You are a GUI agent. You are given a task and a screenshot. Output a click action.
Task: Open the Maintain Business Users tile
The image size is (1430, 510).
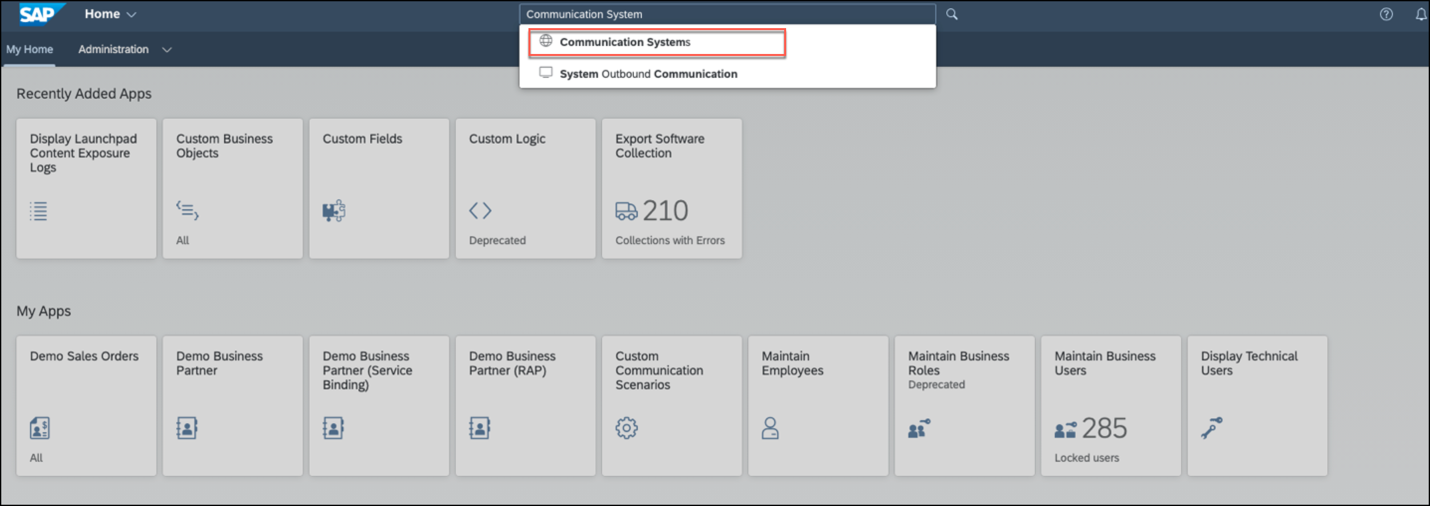click(1111, 406)
